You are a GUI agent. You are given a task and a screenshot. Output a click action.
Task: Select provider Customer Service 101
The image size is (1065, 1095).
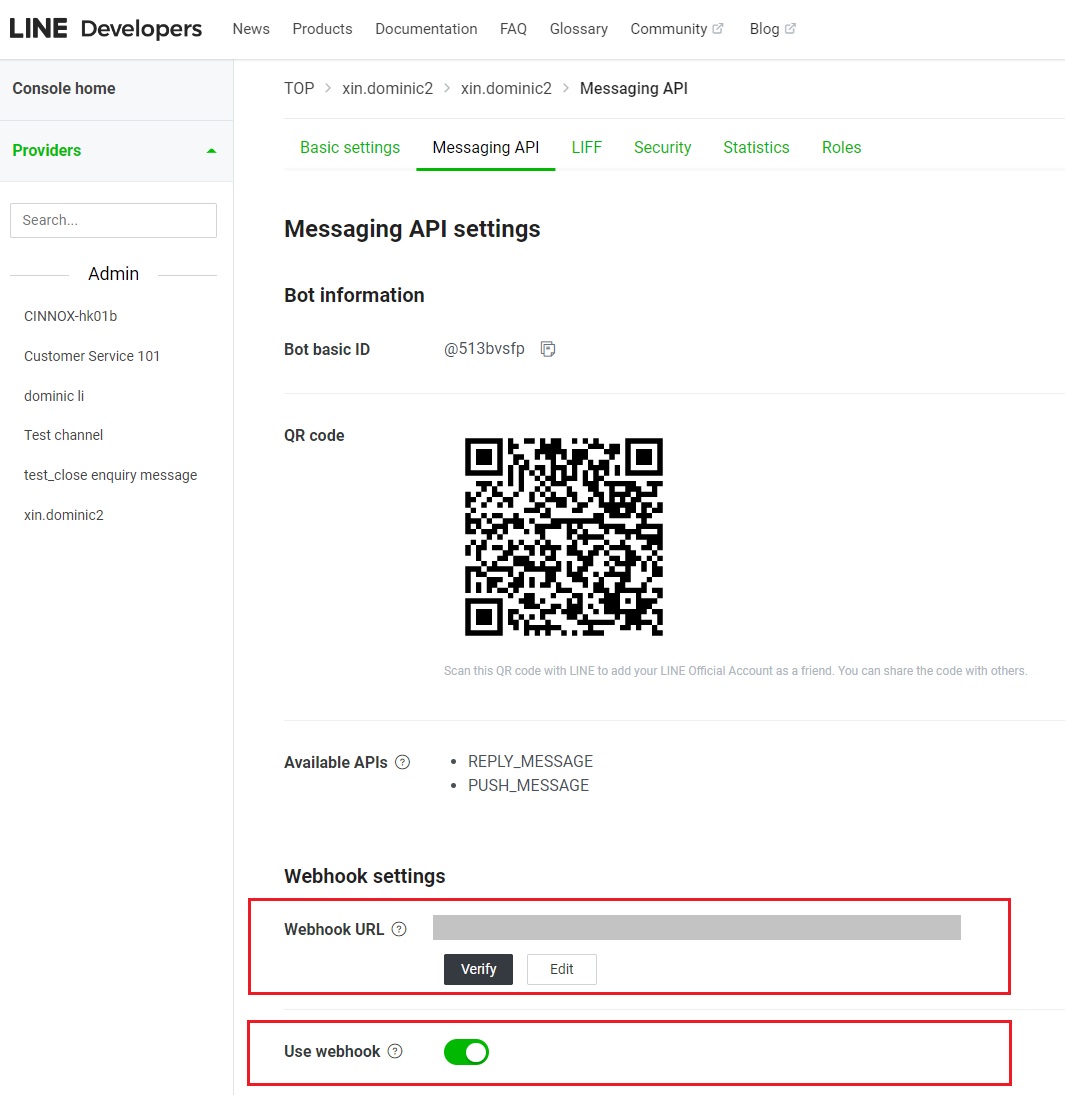tap(92, 356)
